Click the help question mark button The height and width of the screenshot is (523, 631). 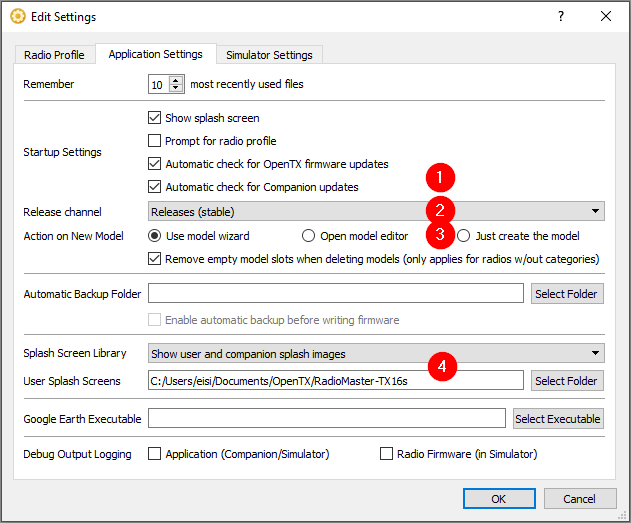[x=561, y=16]
